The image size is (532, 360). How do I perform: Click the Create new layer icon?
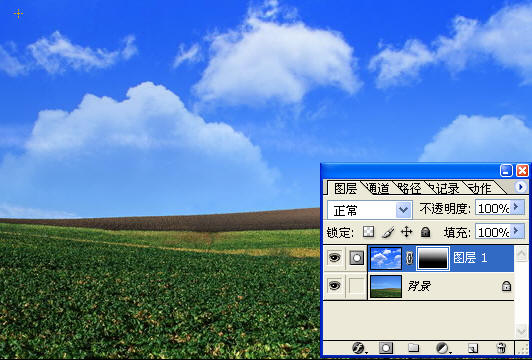coord(473,348)
